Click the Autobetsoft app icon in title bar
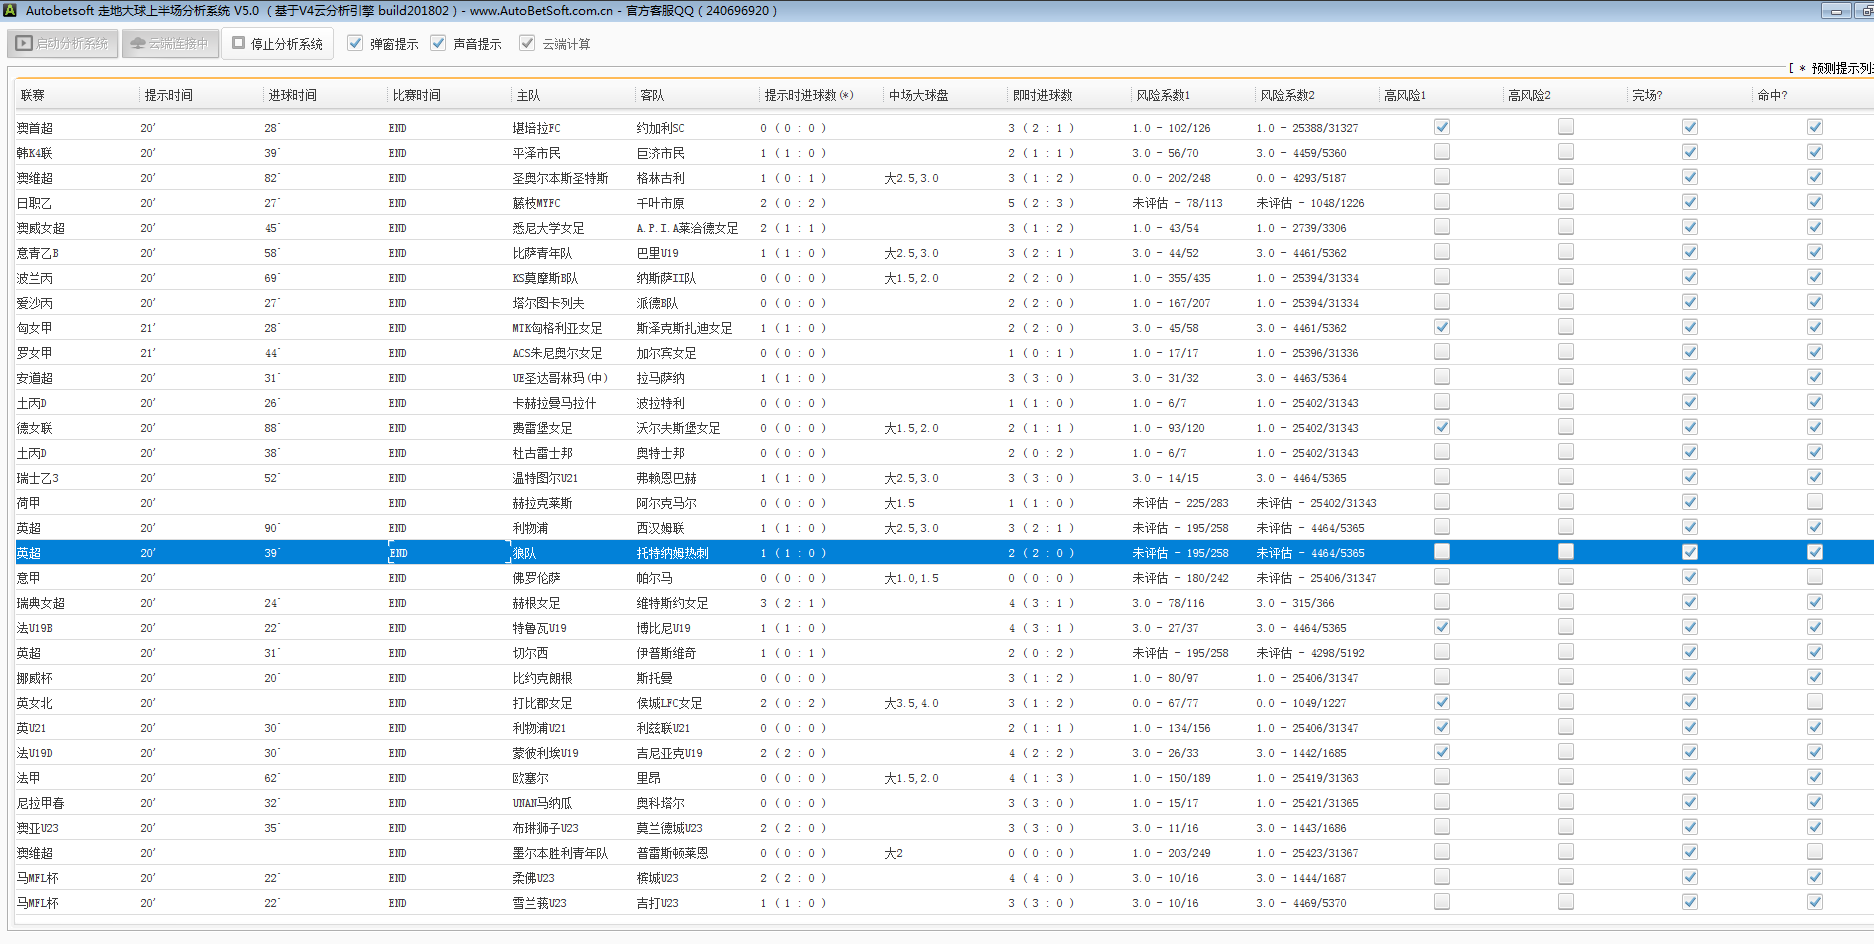Screen dimensions: 1874x944 pyautogui.click(x=10, y=11)
